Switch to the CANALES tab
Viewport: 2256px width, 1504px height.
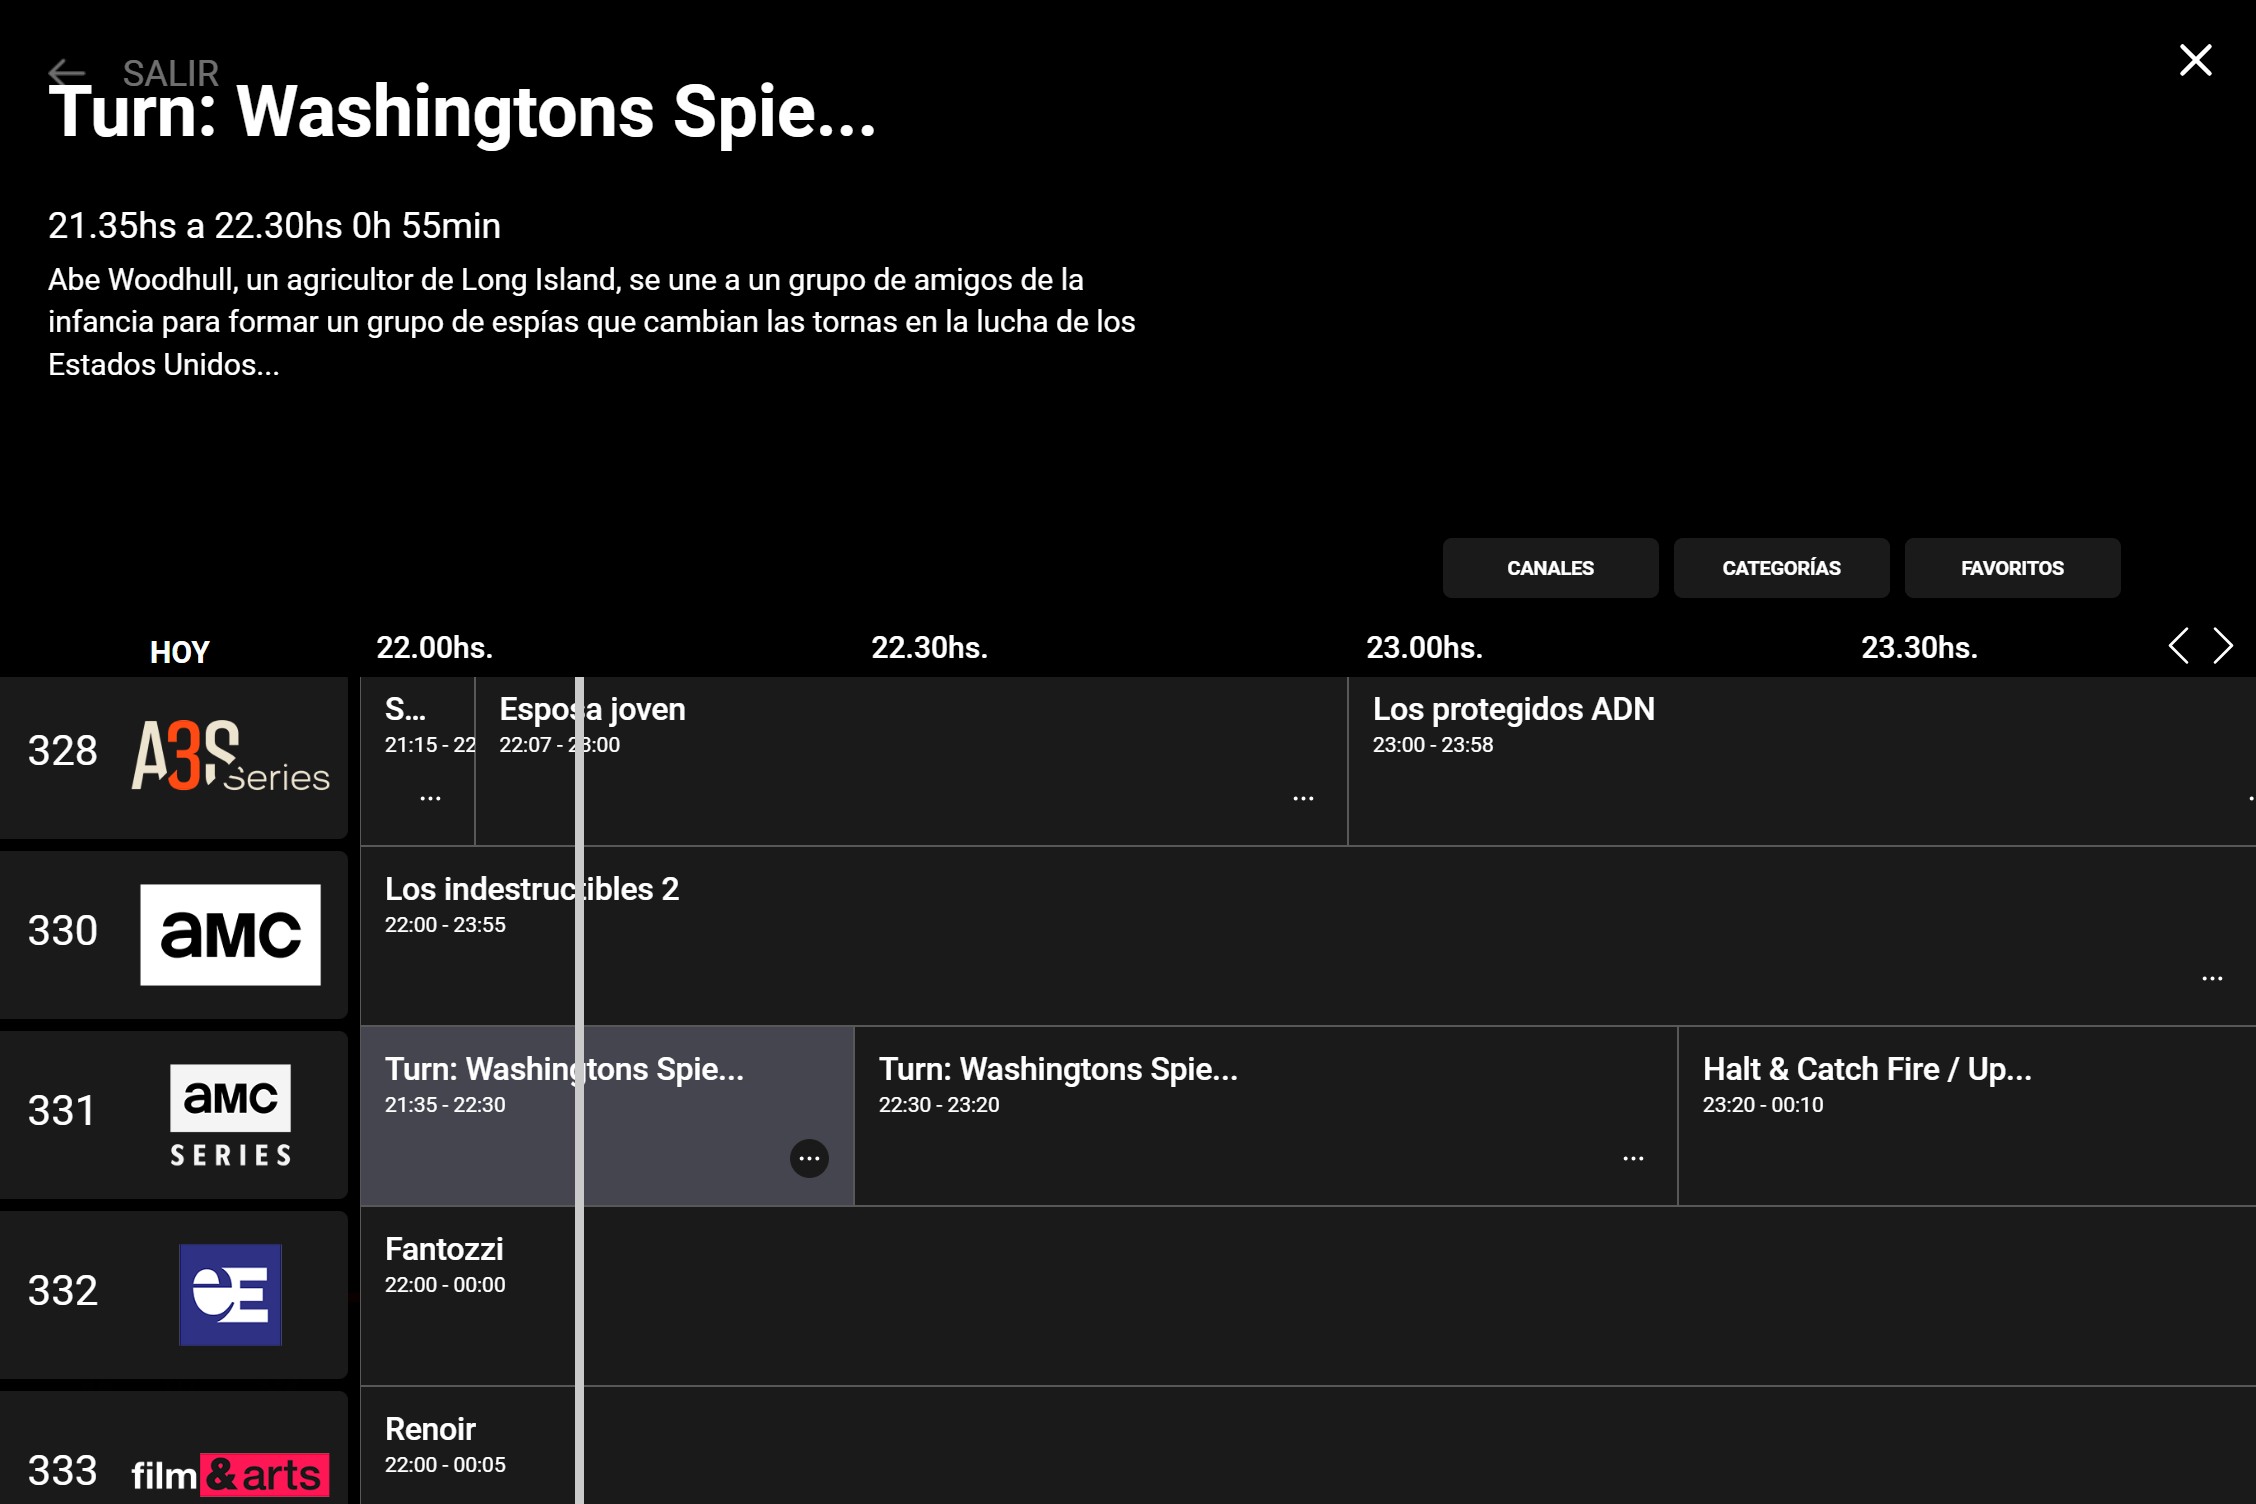tap(1550, 568)
